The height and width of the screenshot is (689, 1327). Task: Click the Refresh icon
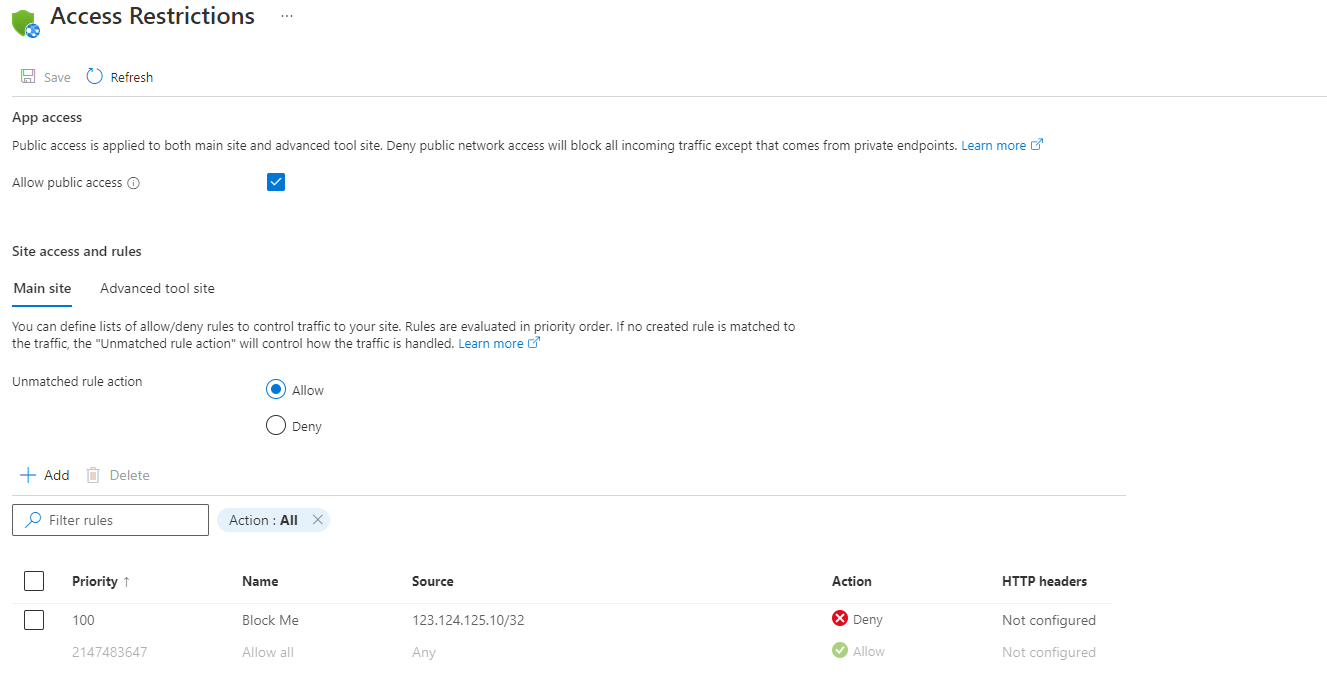(x=94, y=76)
